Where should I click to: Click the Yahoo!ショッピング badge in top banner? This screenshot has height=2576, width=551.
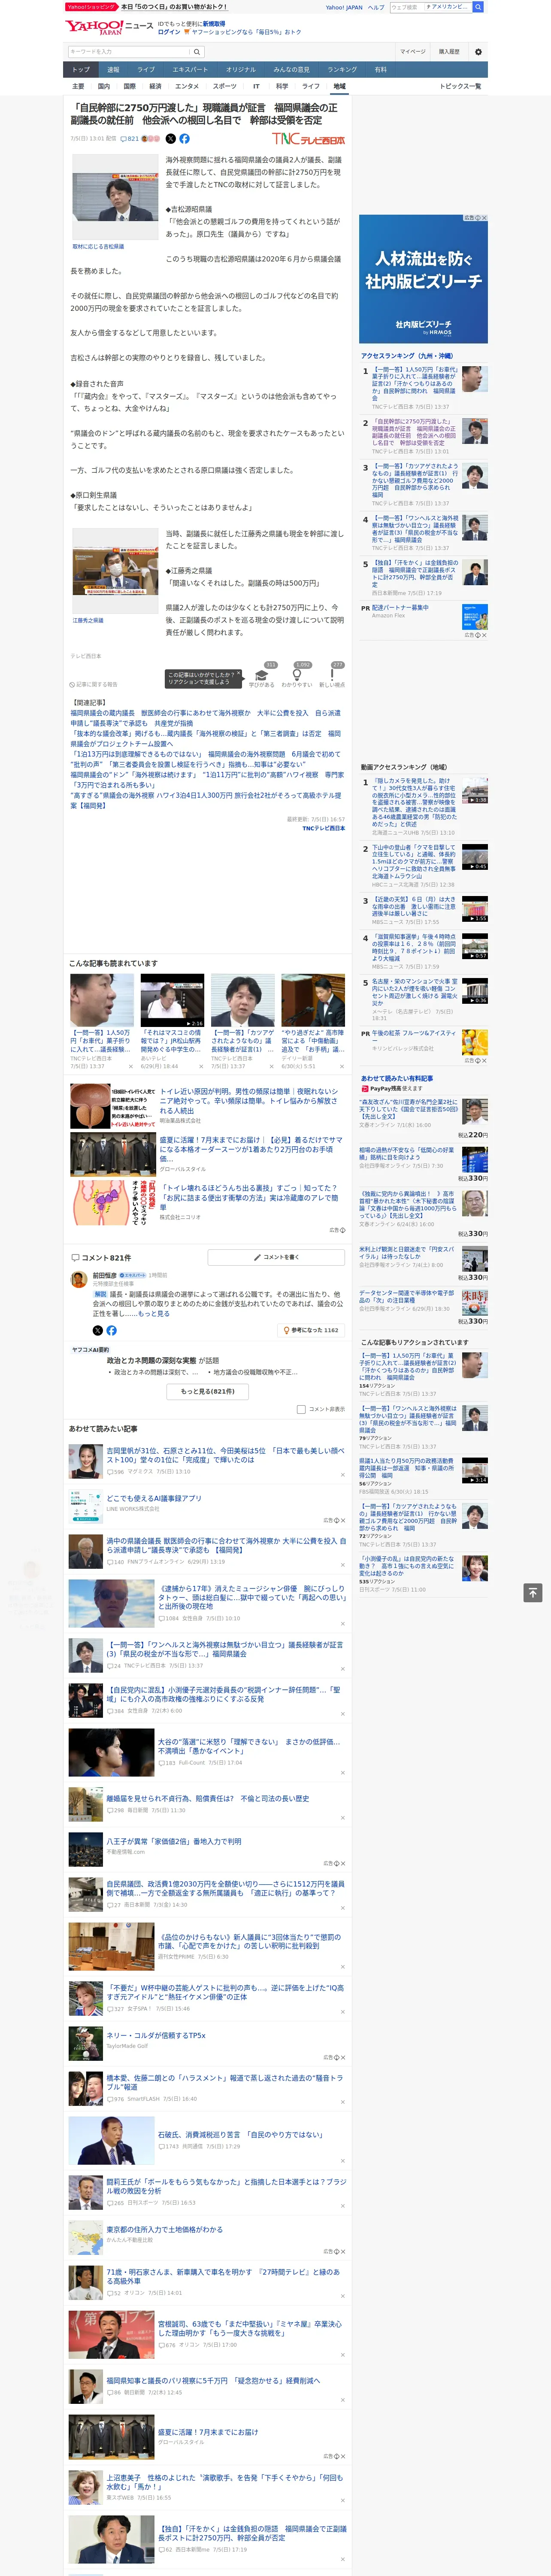(x=92, y=7)
